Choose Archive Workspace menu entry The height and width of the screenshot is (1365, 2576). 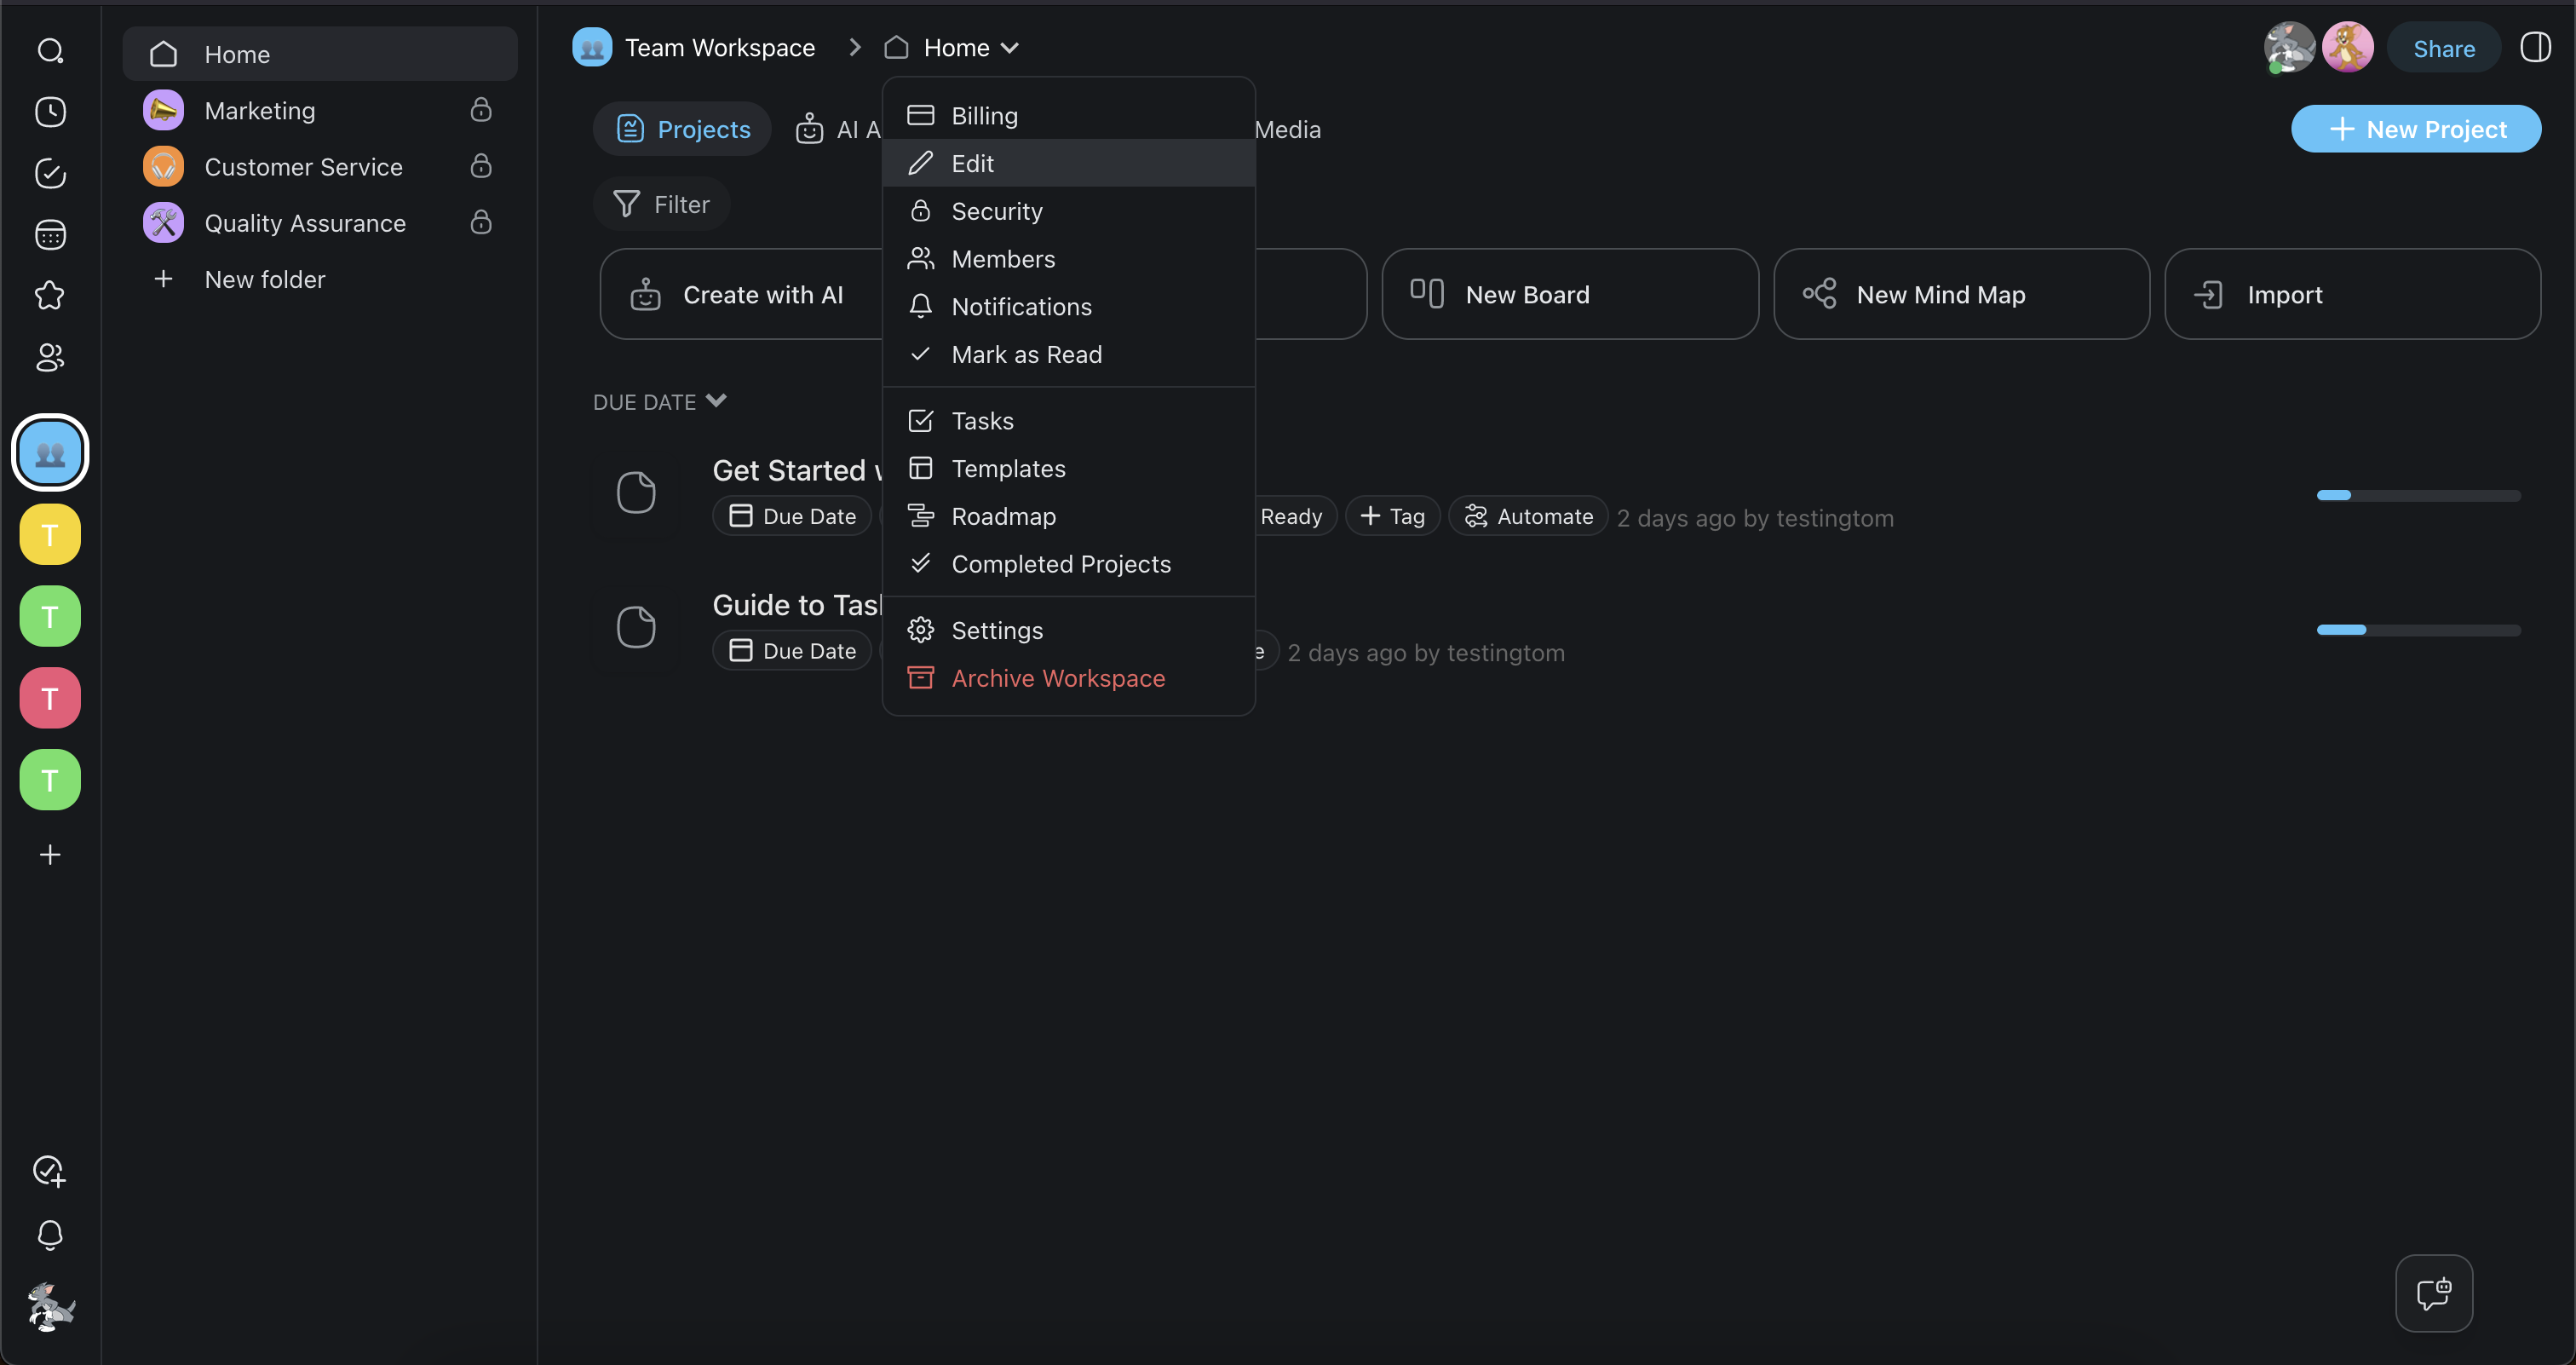tap(1057, 678)
